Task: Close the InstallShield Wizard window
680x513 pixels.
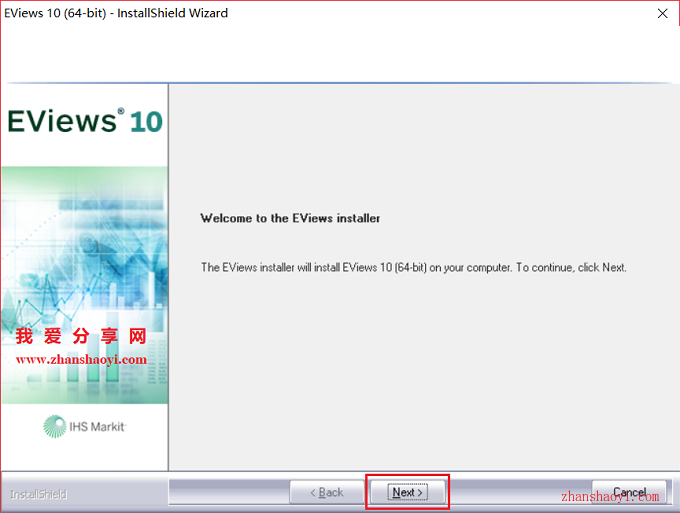Action: 662,13
